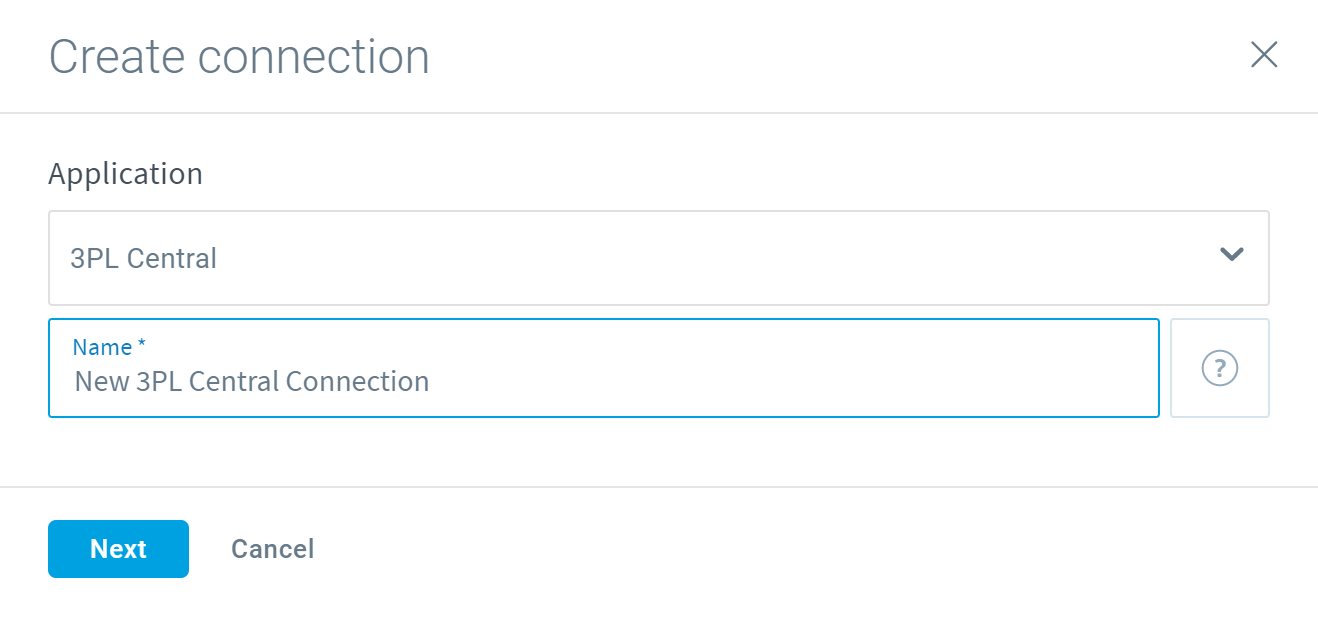Choose Cancel beside the Next button
Screen dimensions: 1318x644
272,549
